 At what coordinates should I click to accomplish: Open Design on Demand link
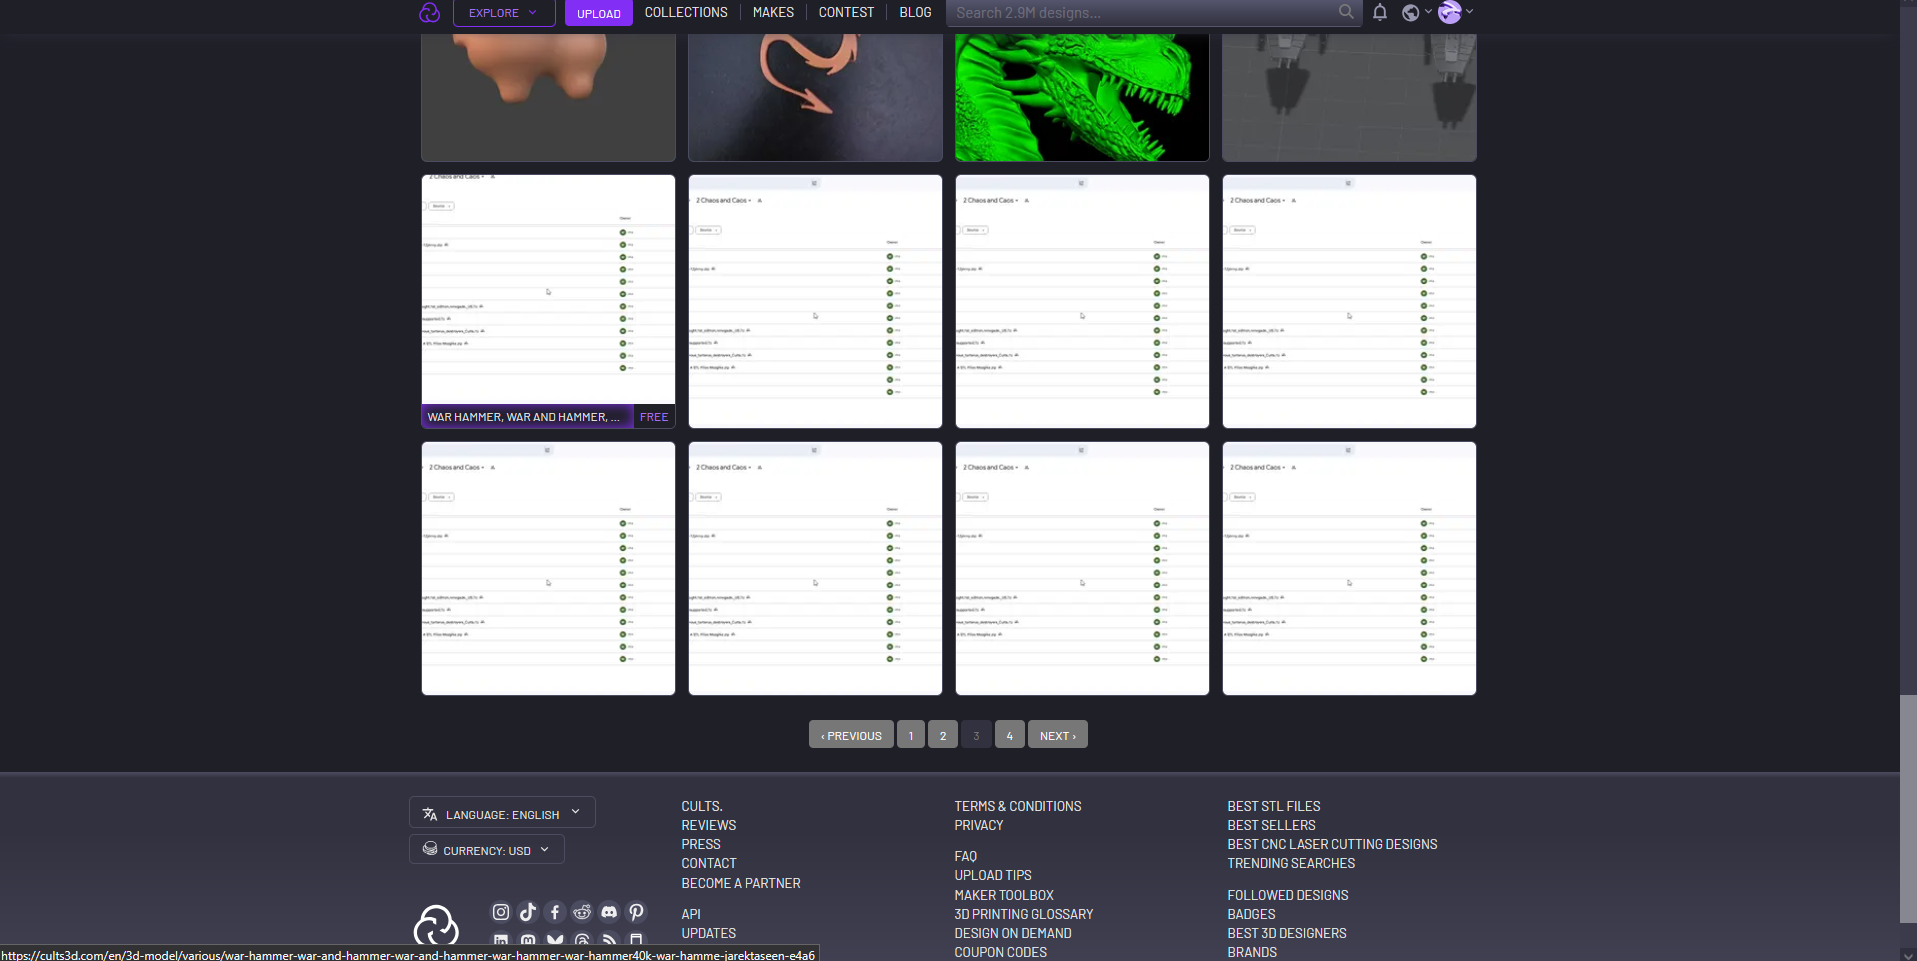point(1013,933)
